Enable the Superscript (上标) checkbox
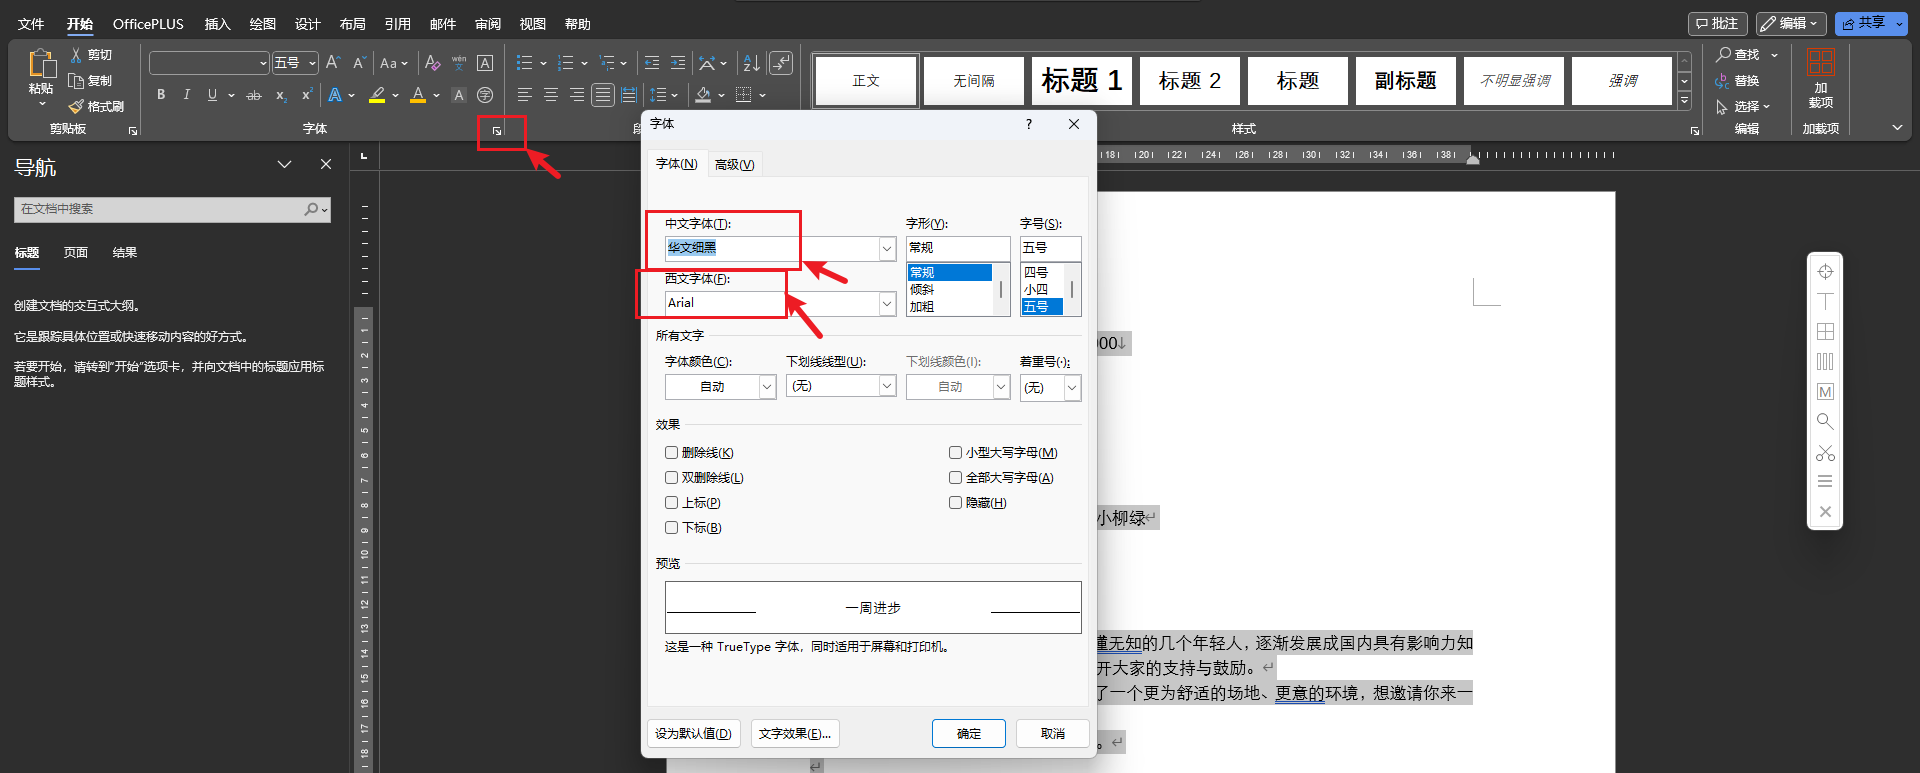This screenshot has width=1920, height=773. [672, 503]
